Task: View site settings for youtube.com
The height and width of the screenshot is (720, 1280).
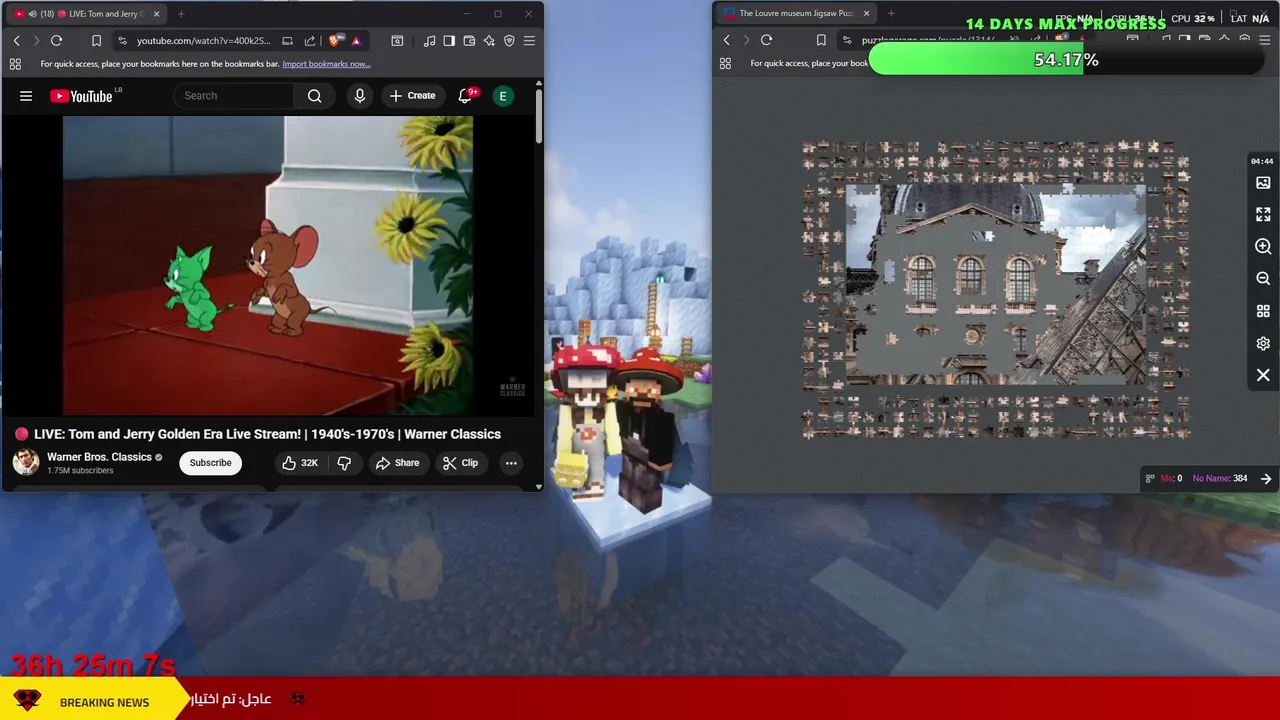Action: 122,40
